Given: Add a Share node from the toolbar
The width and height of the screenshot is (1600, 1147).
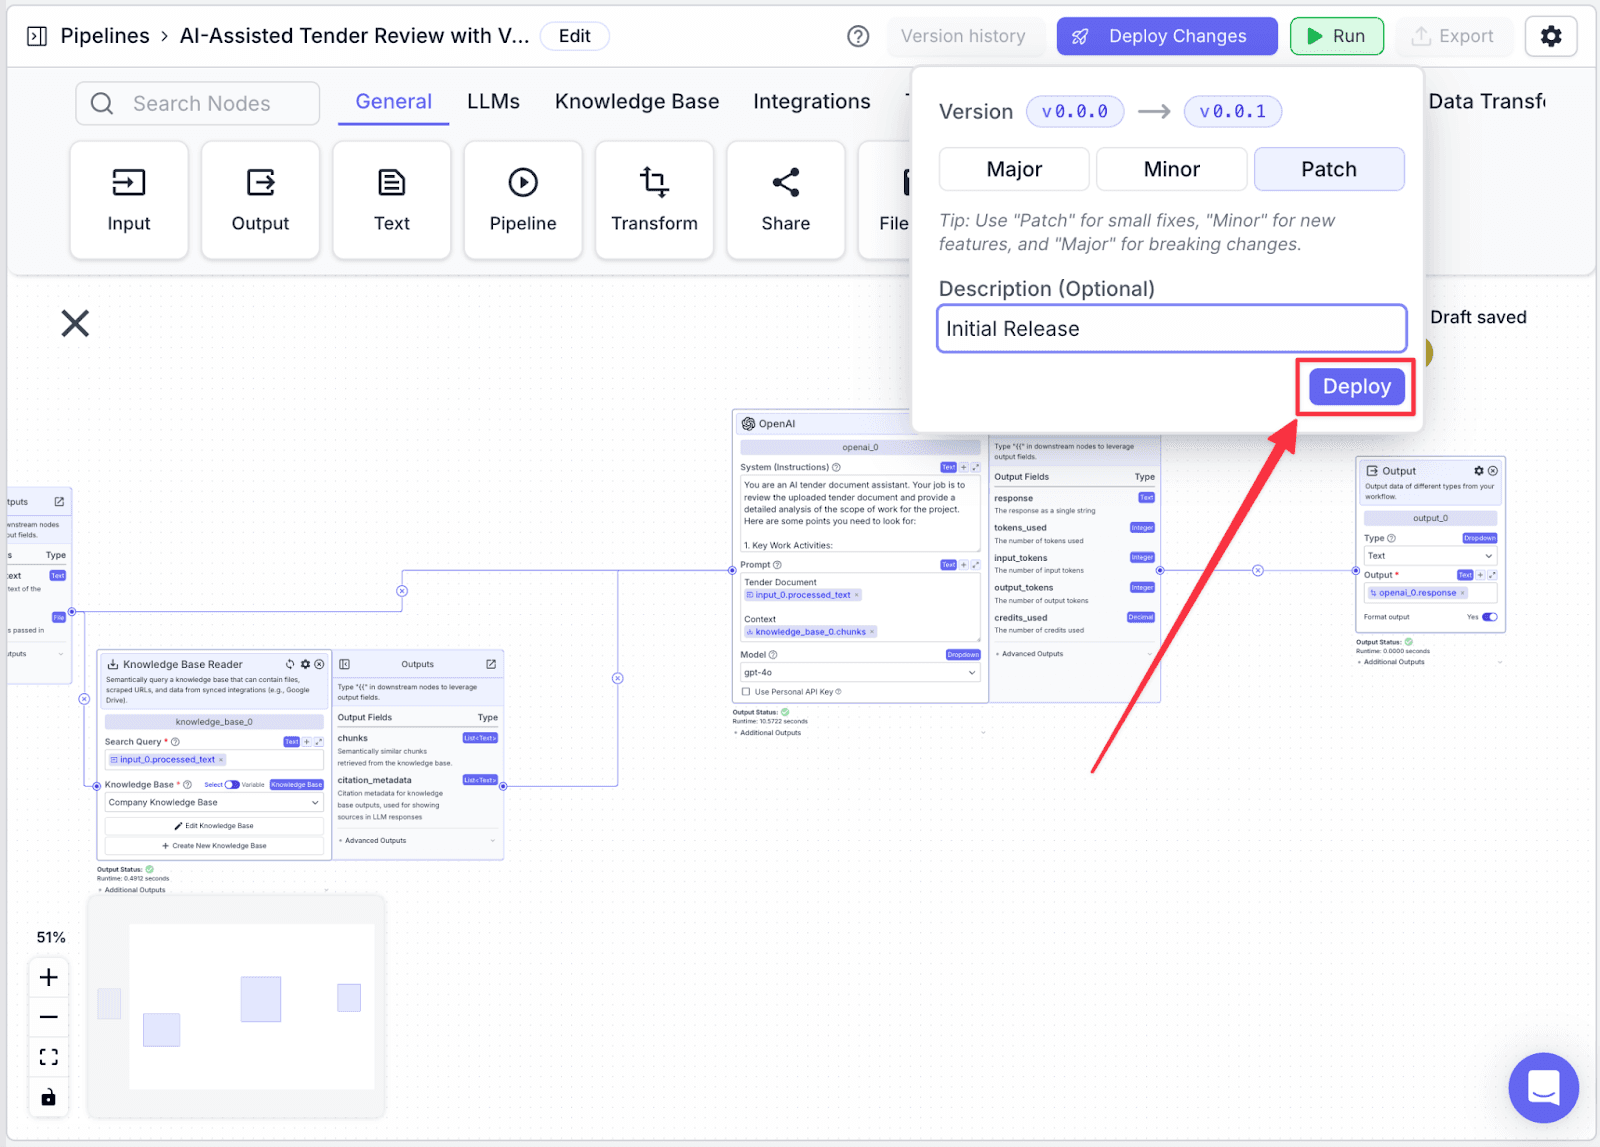Looking at the screenshot, I should [786, 200].
